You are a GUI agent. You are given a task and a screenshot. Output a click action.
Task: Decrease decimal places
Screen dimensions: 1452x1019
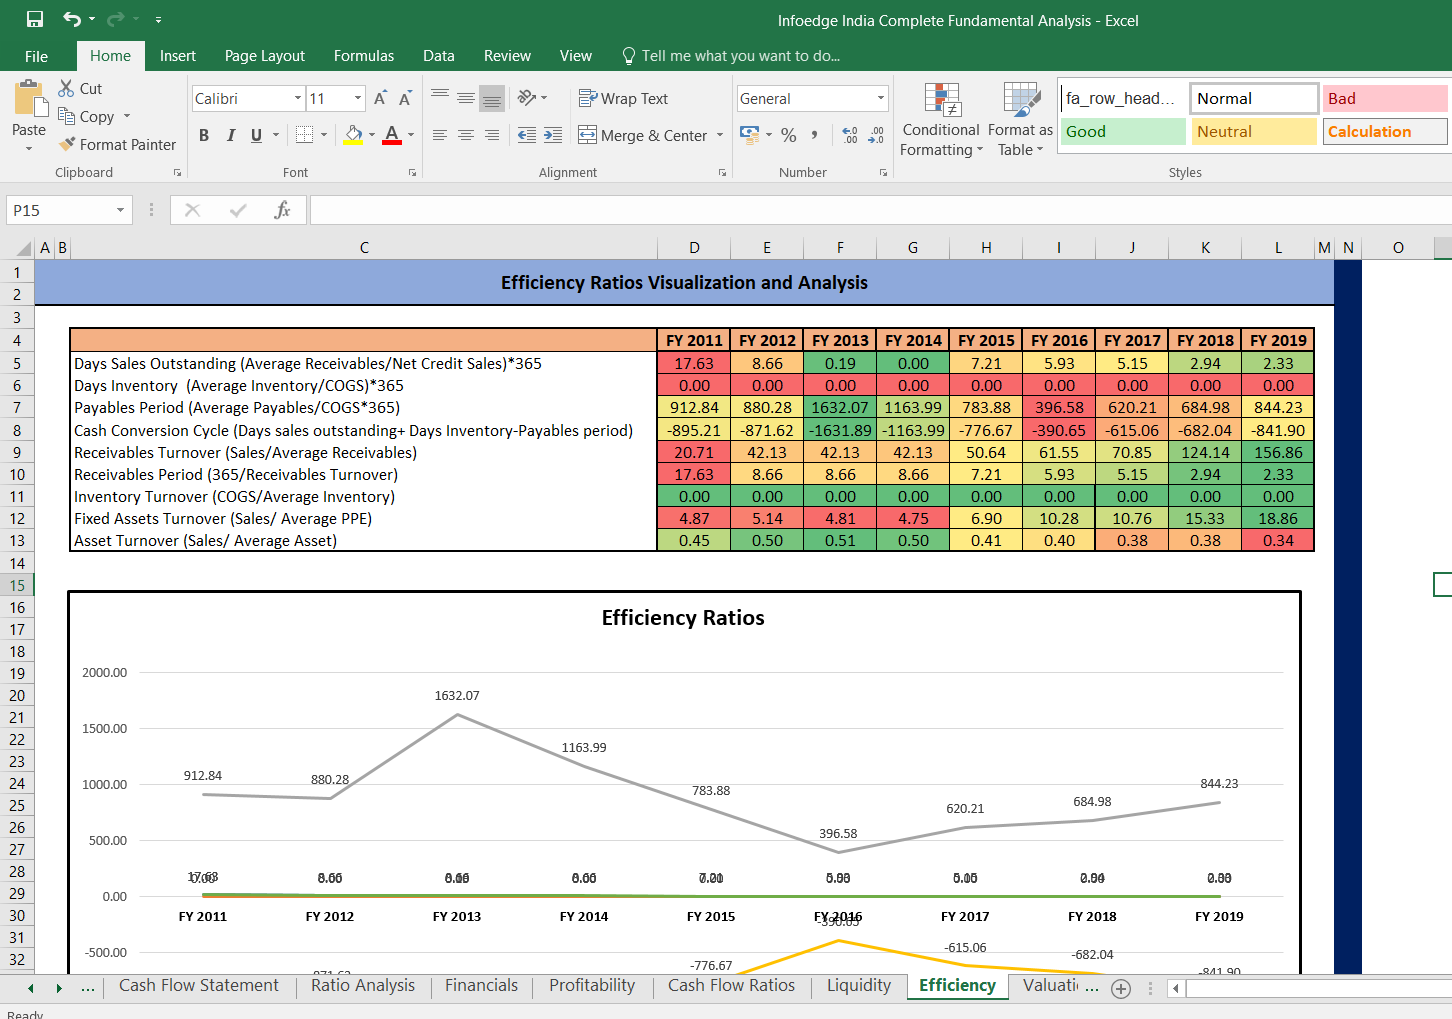tap(876, 135)
